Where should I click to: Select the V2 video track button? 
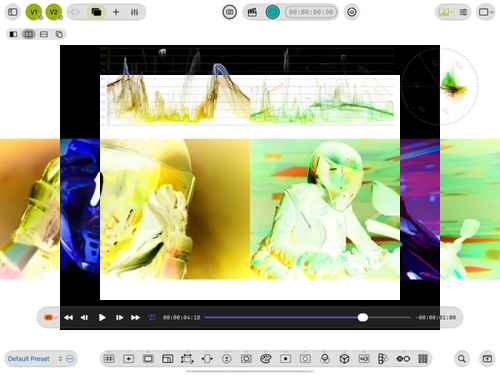click(54, 12)
